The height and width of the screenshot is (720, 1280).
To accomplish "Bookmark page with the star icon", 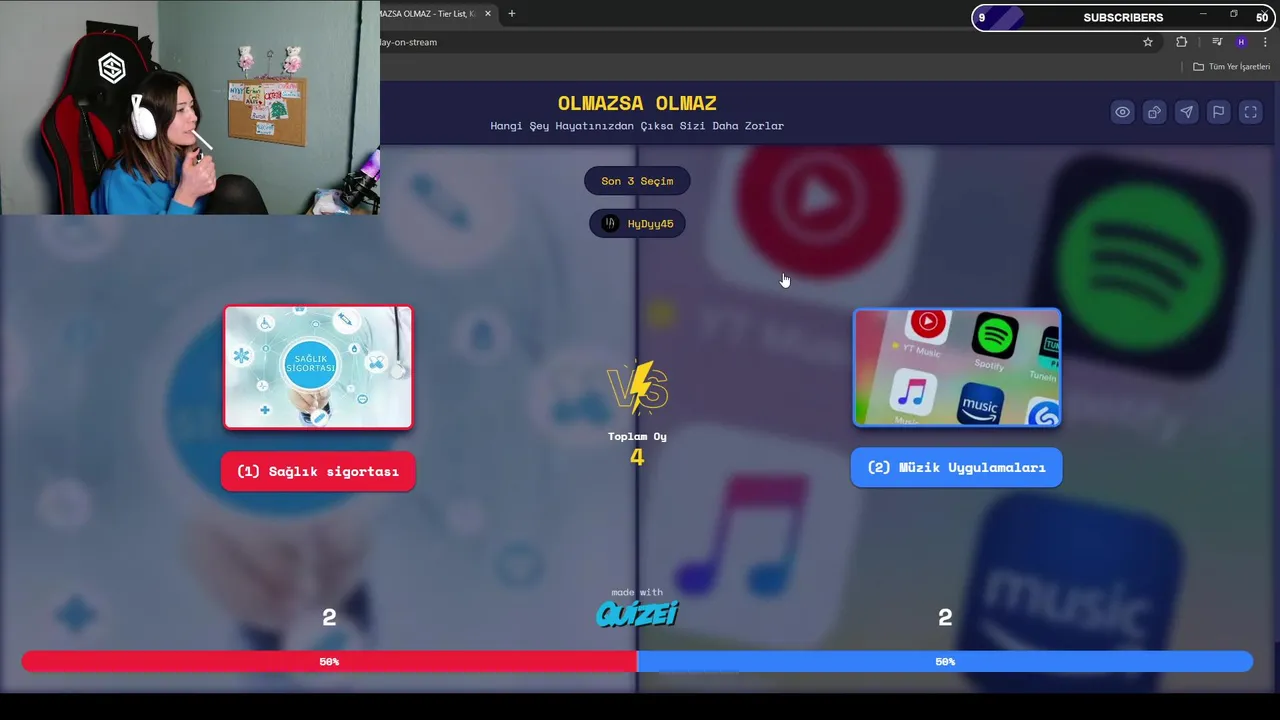I will [1148, 42].
